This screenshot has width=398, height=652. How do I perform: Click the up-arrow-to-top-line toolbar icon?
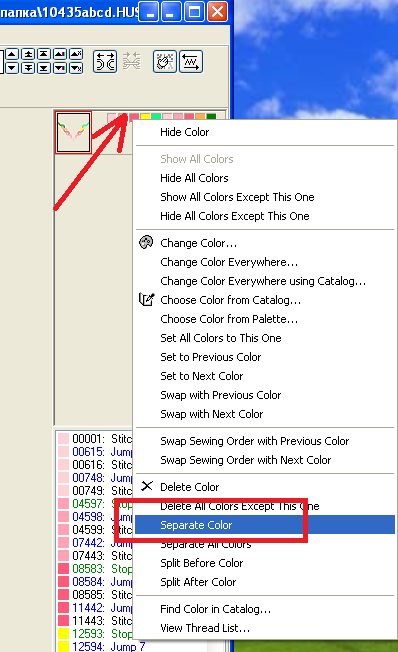44,54
